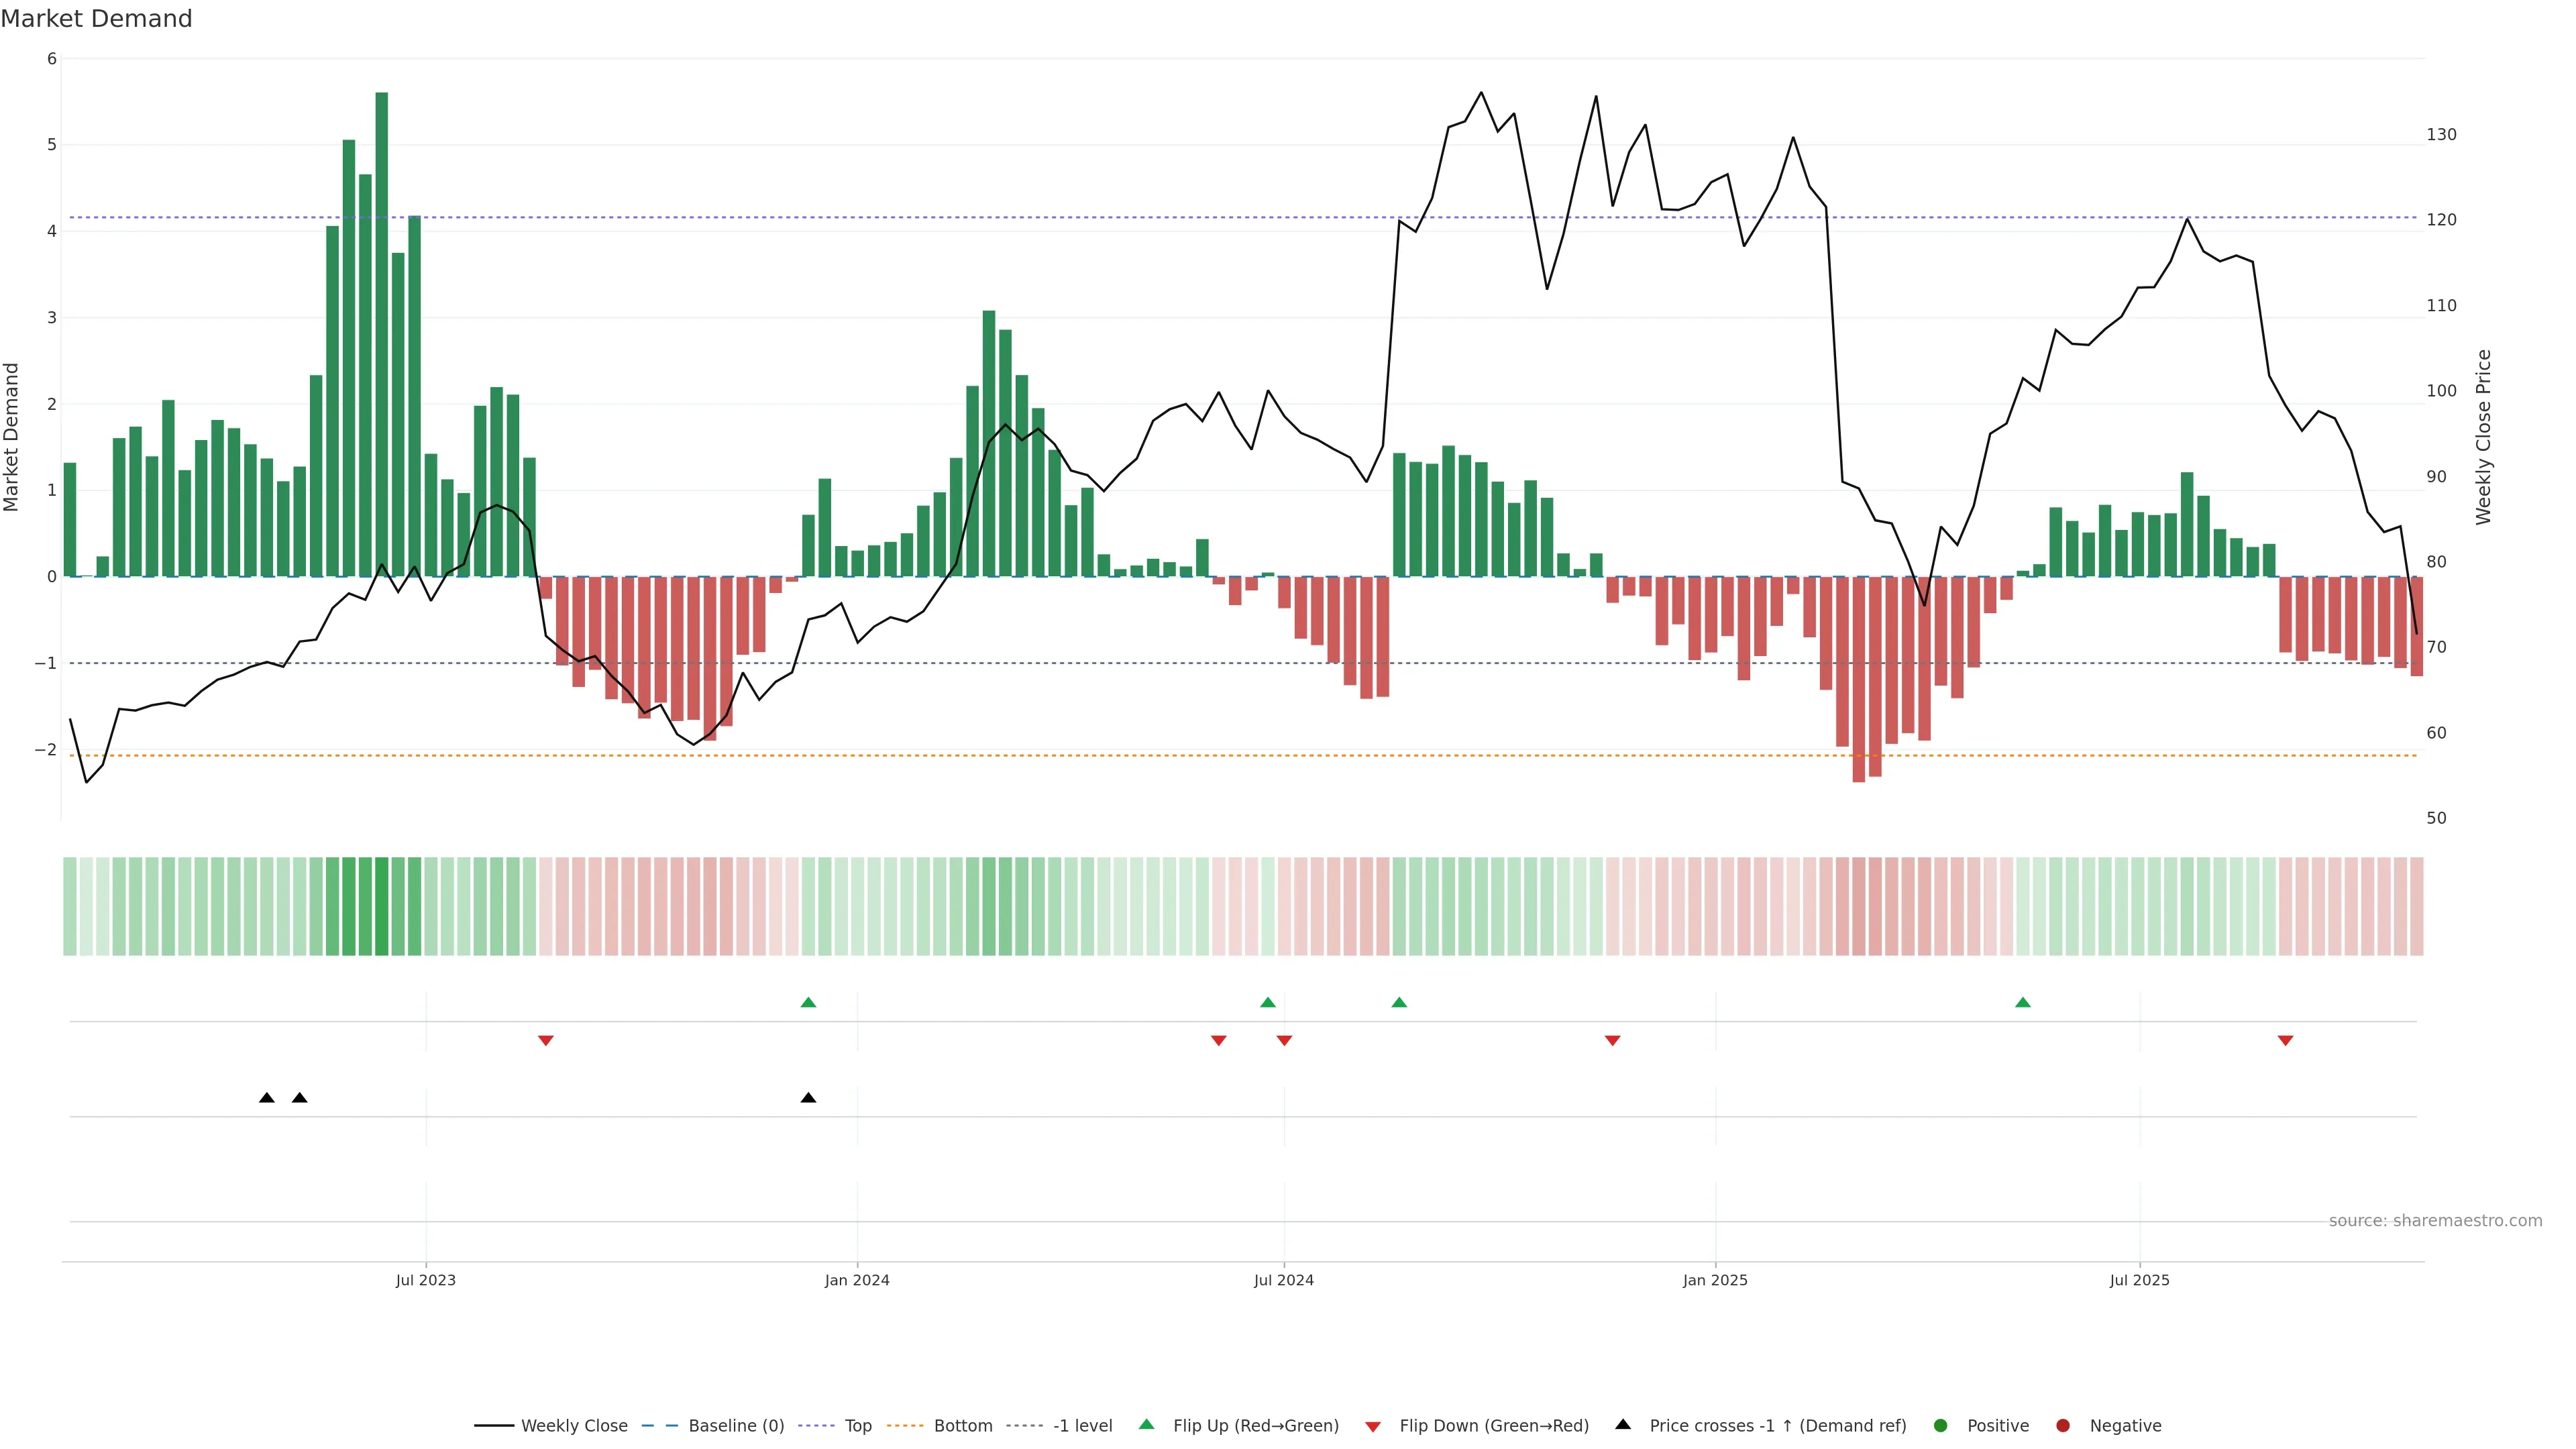
Task: Click the red flip-down marker after Jul 2023
Action: coord(546,1041)
